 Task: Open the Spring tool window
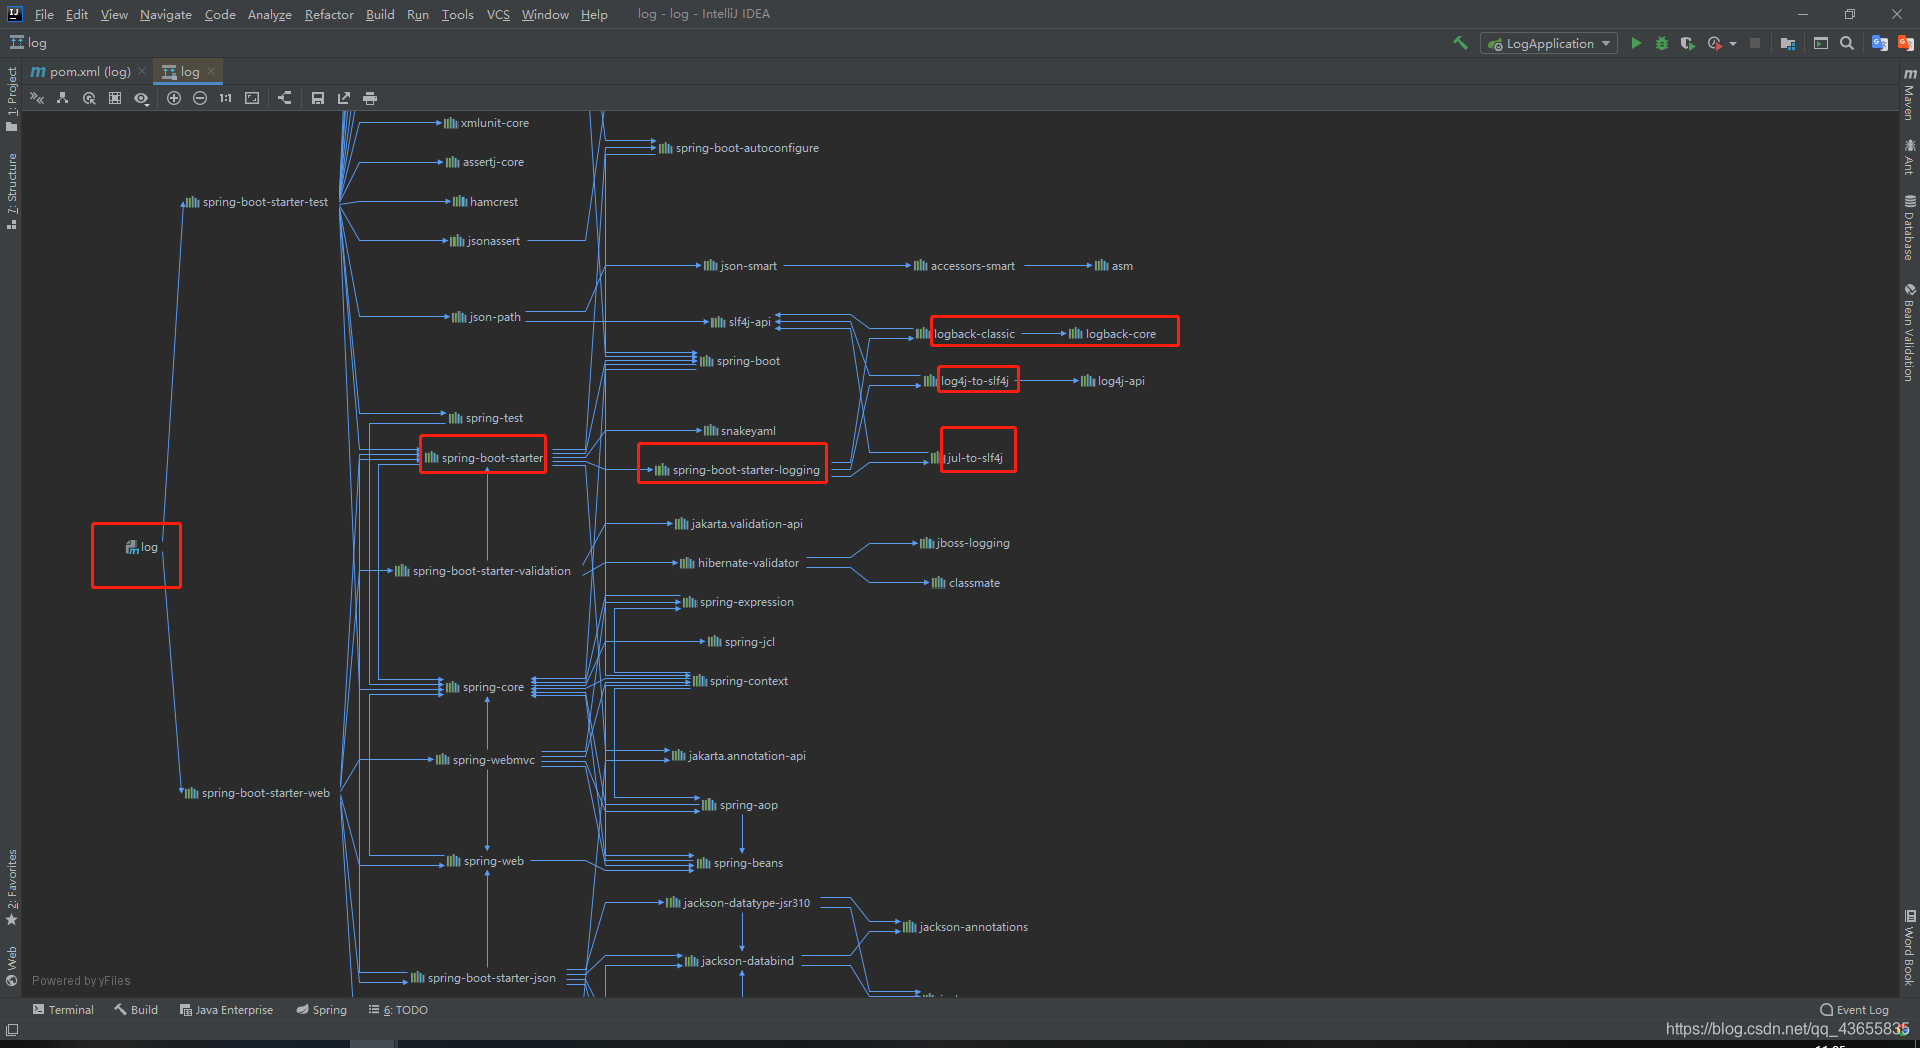coord(321,1010)
